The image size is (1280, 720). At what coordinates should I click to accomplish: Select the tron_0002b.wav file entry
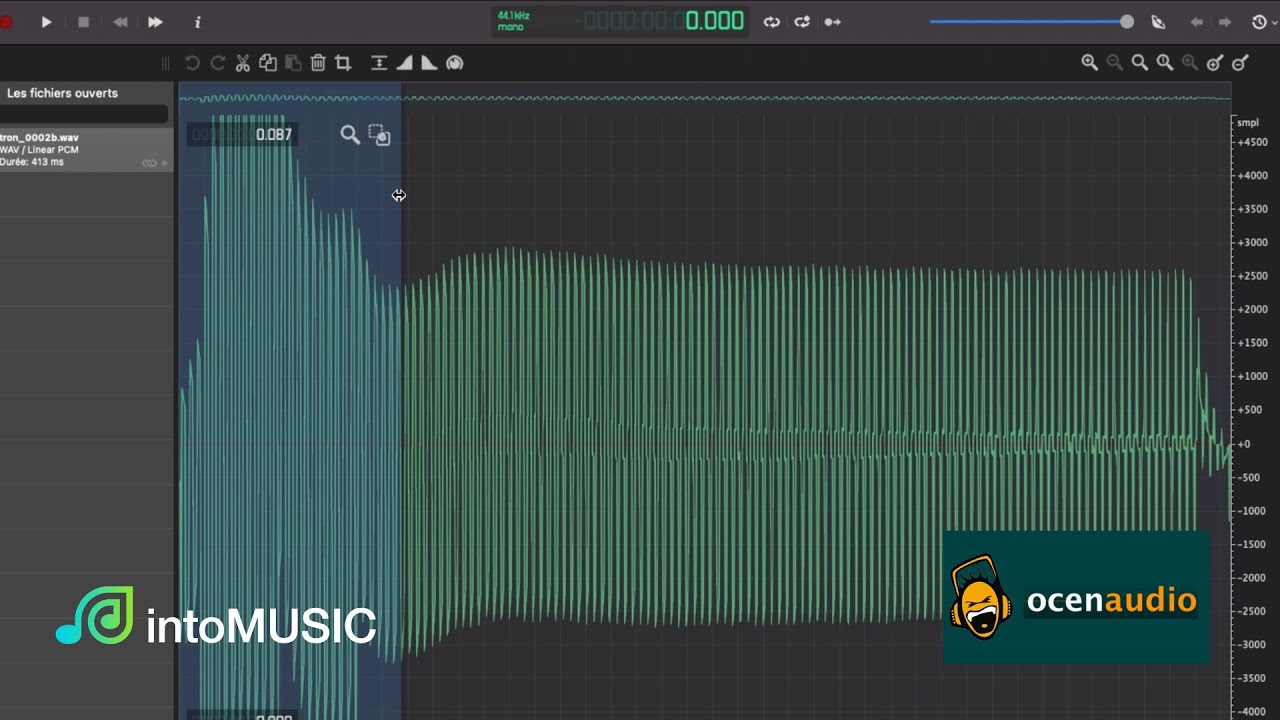pos(86,149)
